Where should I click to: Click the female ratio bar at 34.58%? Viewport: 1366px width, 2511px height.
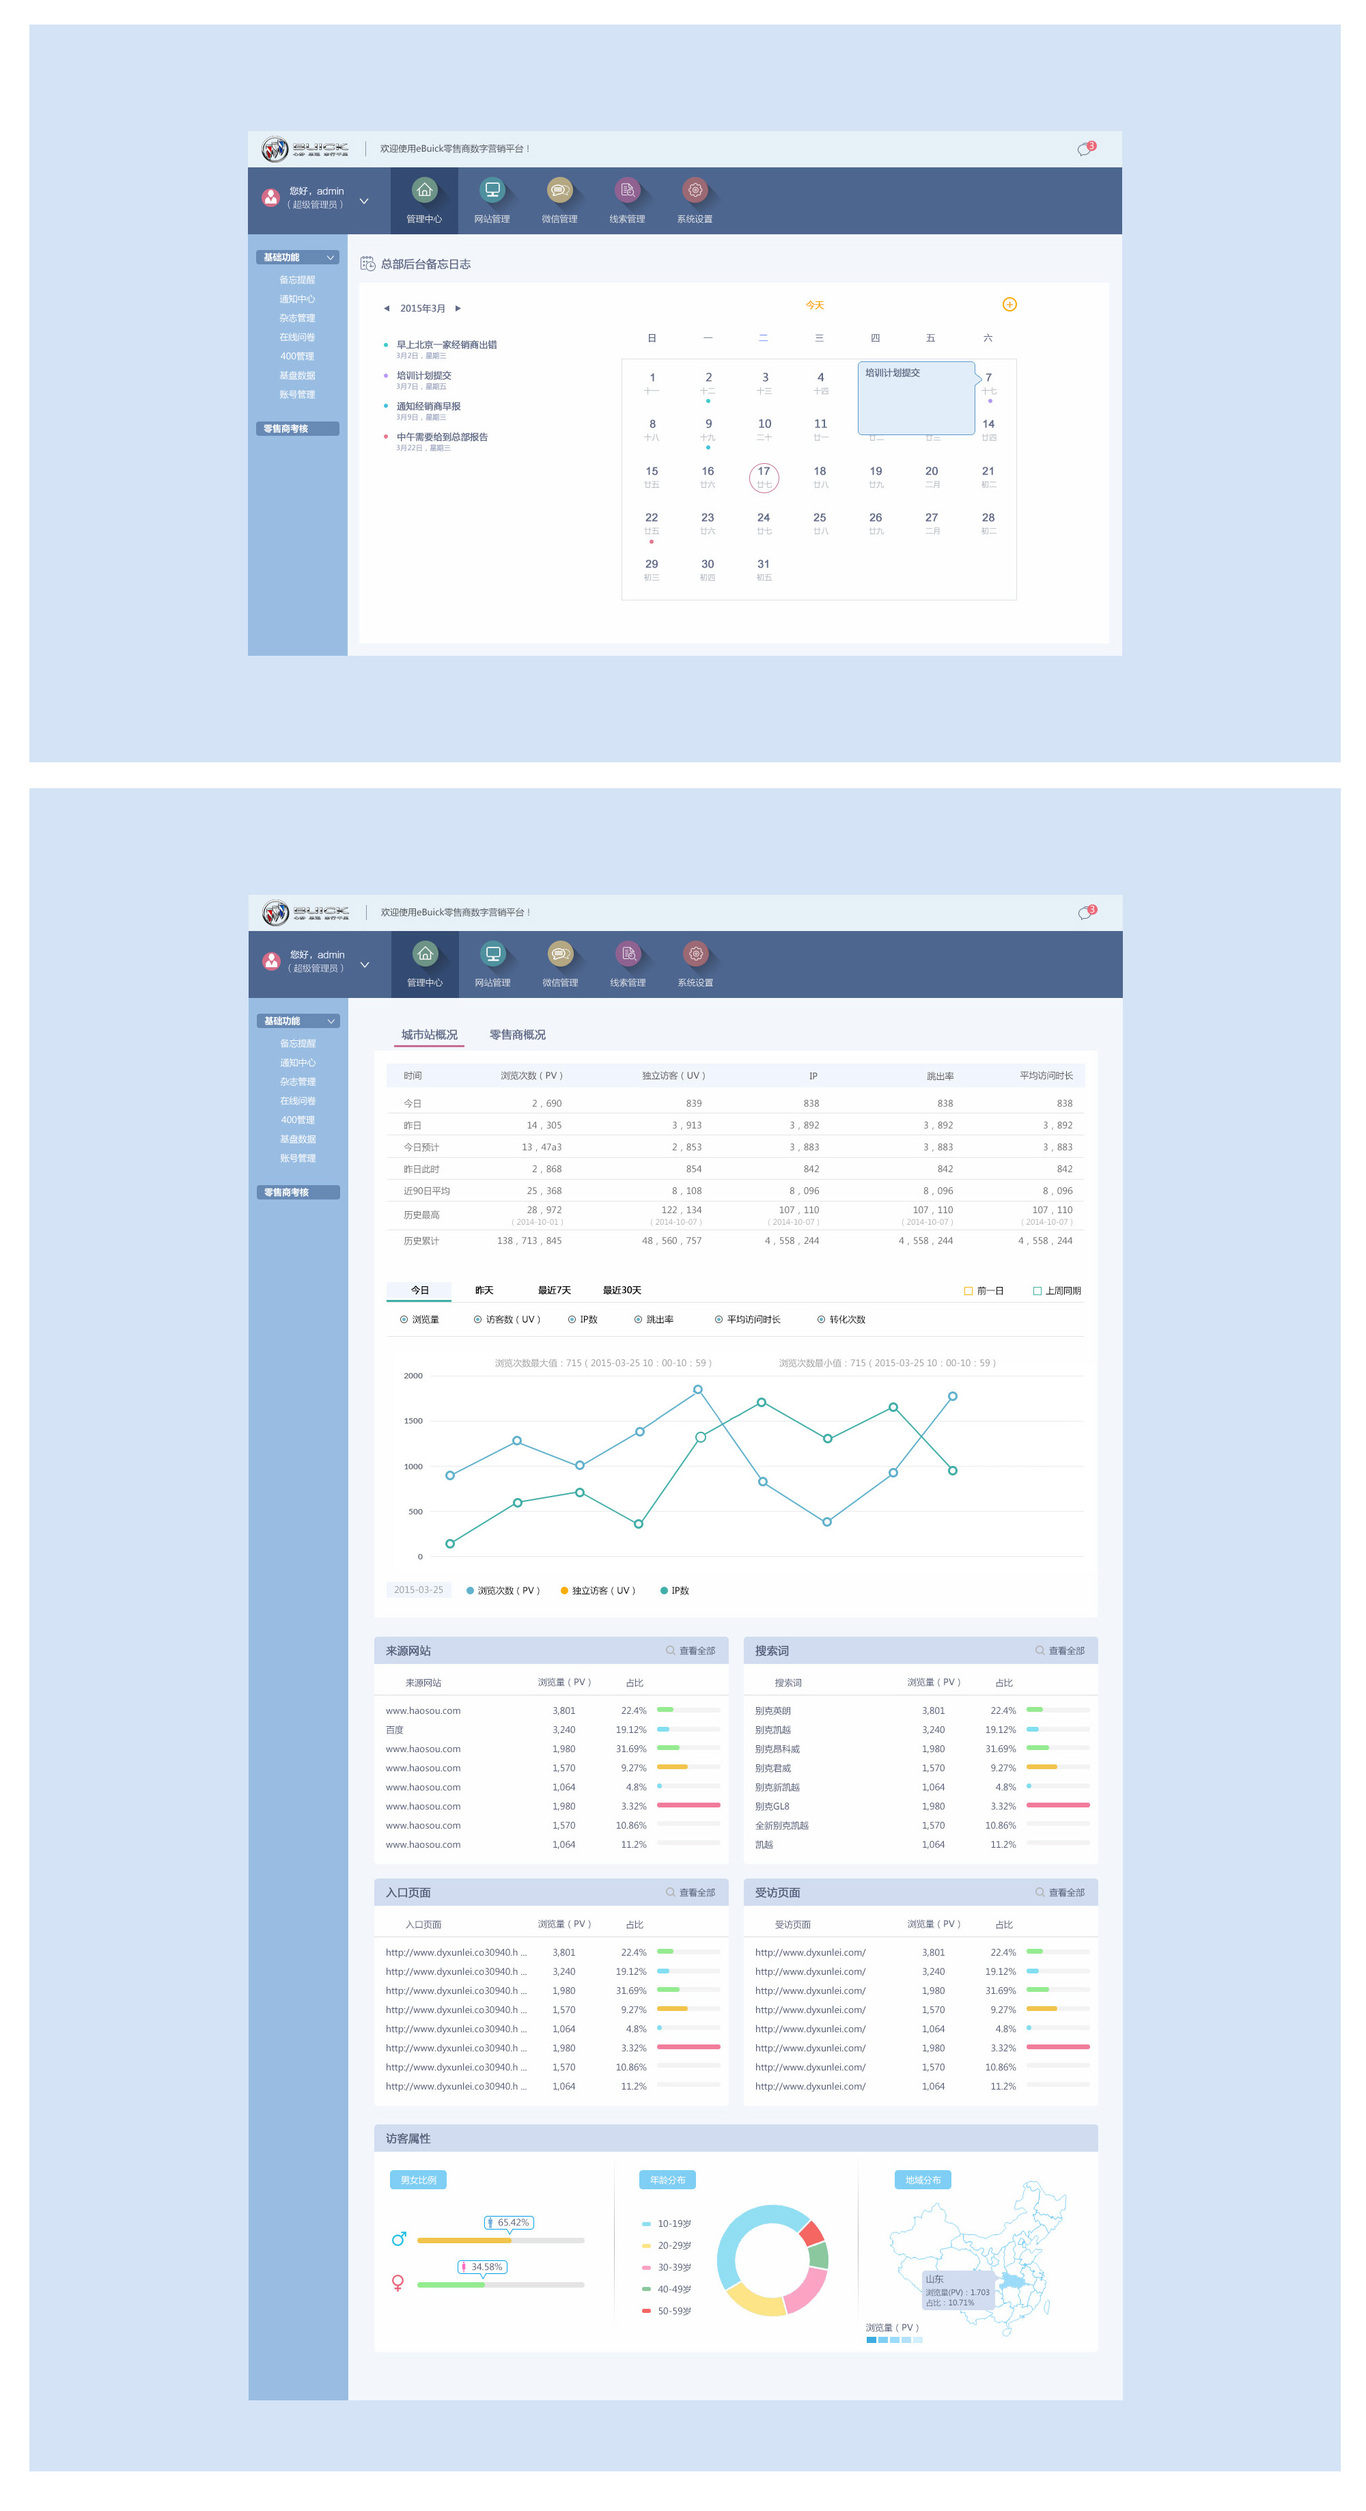500,2285
